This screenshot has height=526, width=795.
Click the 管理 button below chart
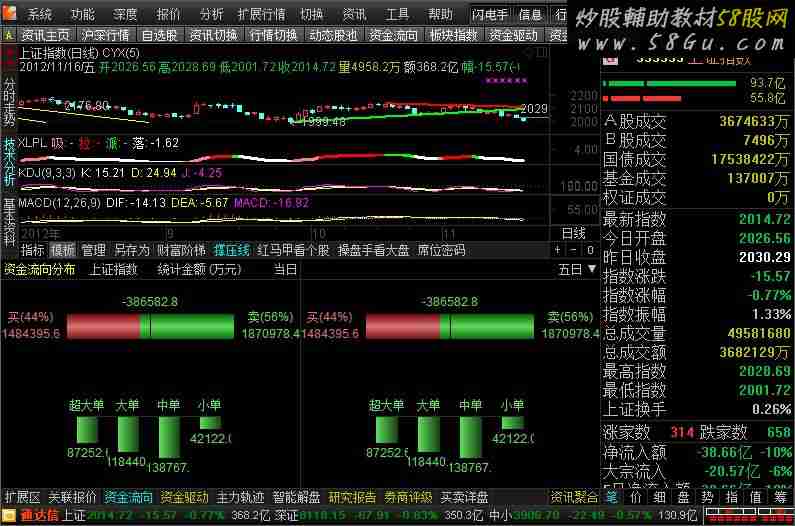[x=94, y=250]
